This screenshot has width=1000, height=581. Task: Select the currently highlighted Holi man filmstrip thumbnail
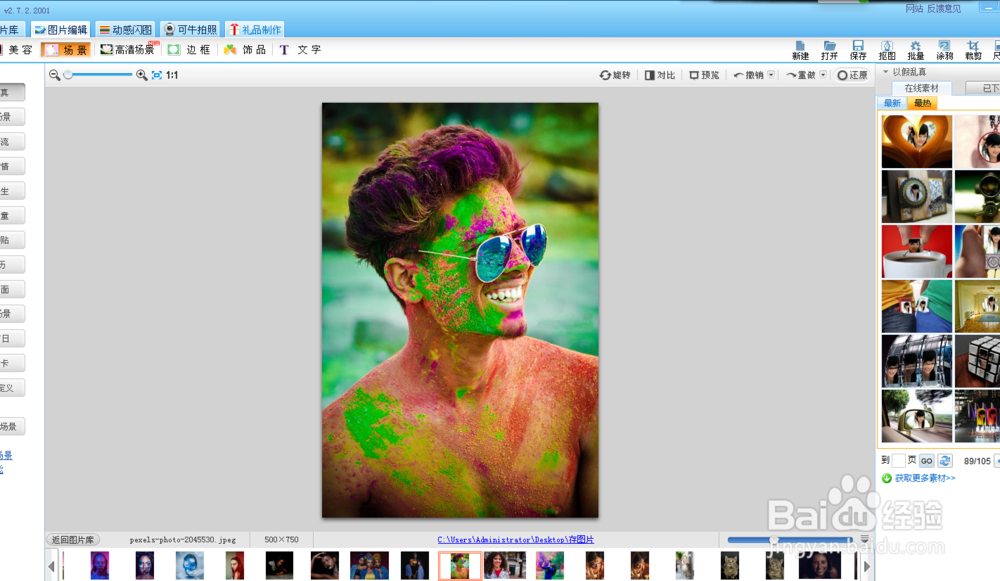(459, 566)
